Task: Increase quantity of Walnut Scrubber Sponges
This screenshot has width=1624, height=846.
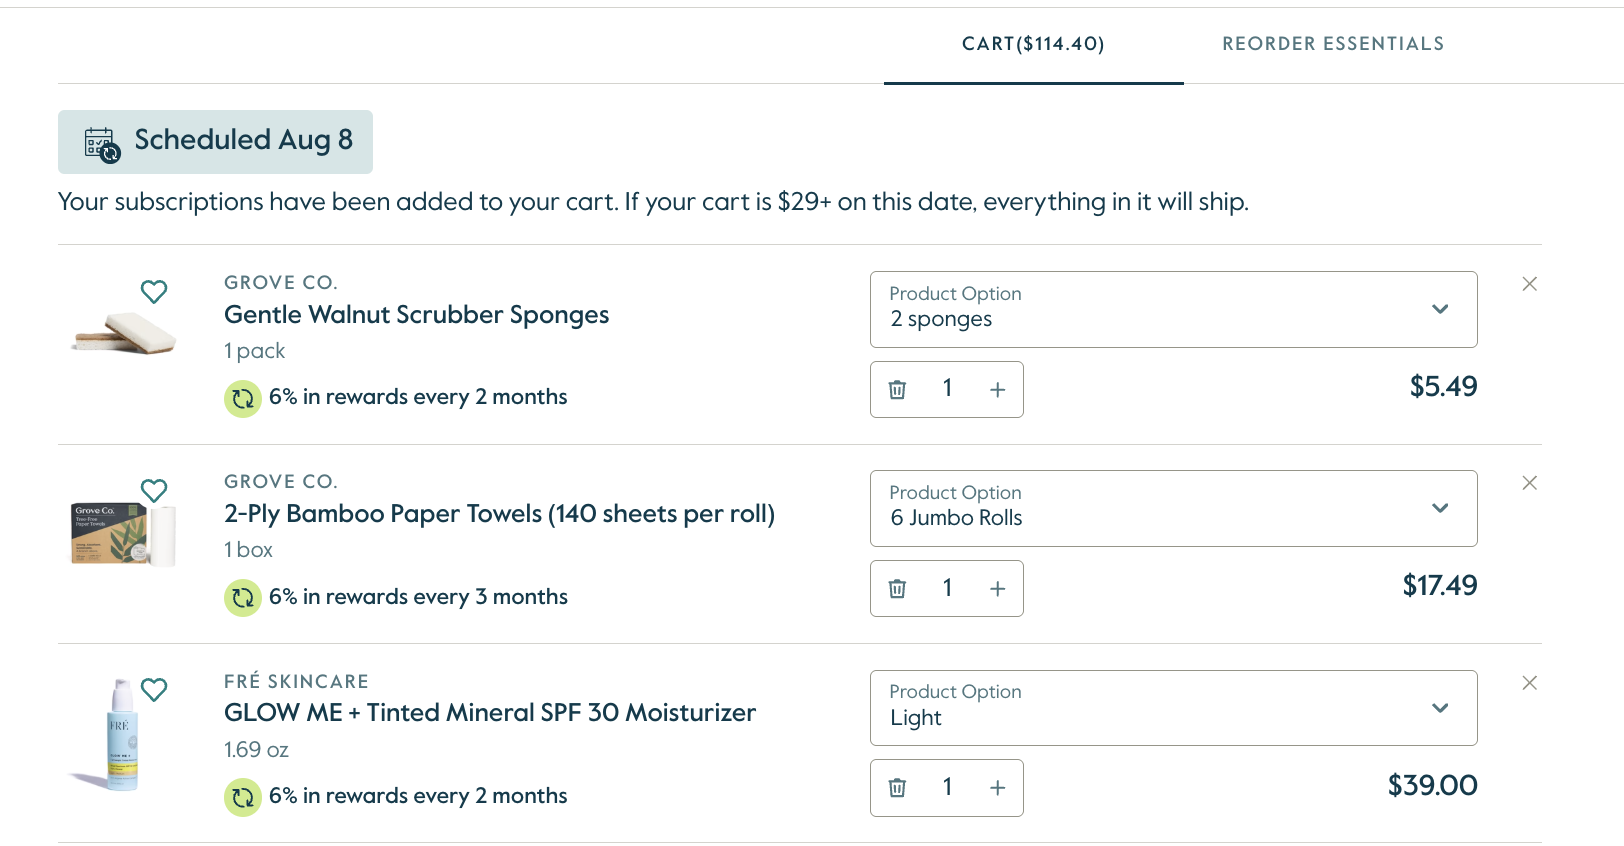Action: coord(998,389)
